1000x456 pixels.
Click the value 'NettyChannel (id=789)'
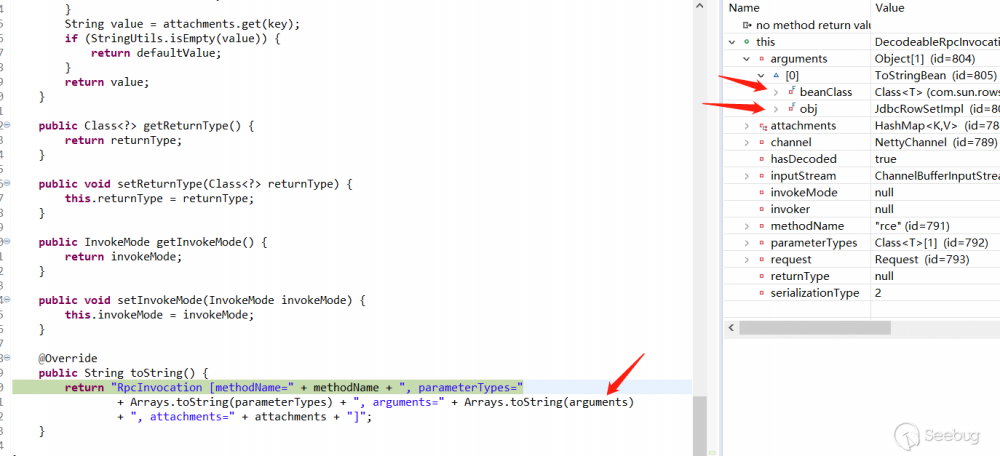point(934,142)
